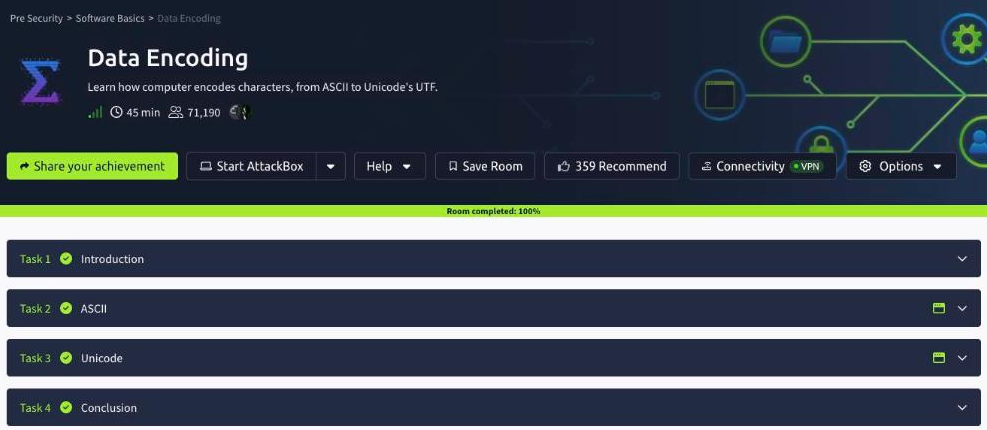Click the green check on Task 2

pos(66,308)
